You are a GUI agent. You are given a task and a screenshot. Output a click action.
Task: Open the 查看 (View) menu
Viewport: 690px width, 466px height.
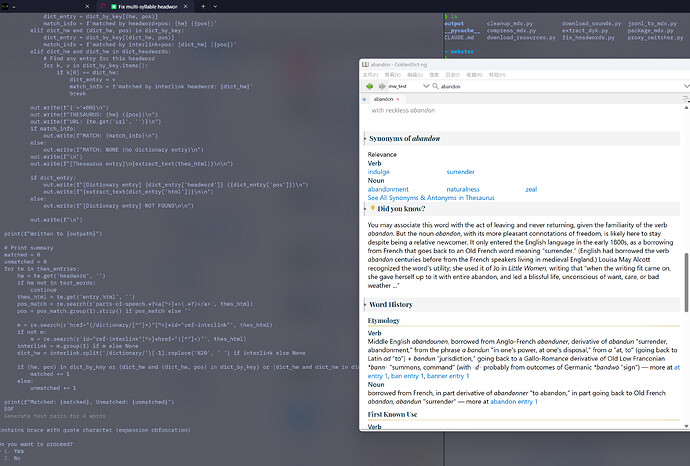point(393,75)
